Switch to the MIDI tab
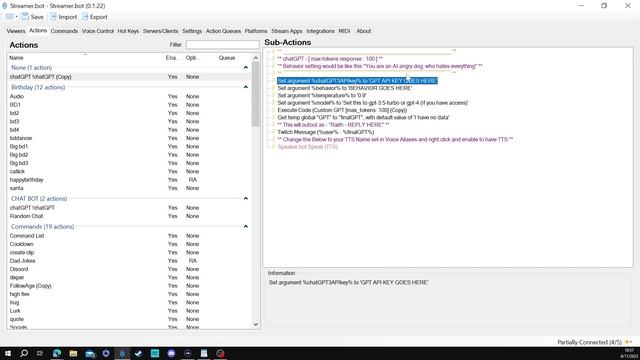The height and width of the screenshot is (360, 640). [344, 31]
